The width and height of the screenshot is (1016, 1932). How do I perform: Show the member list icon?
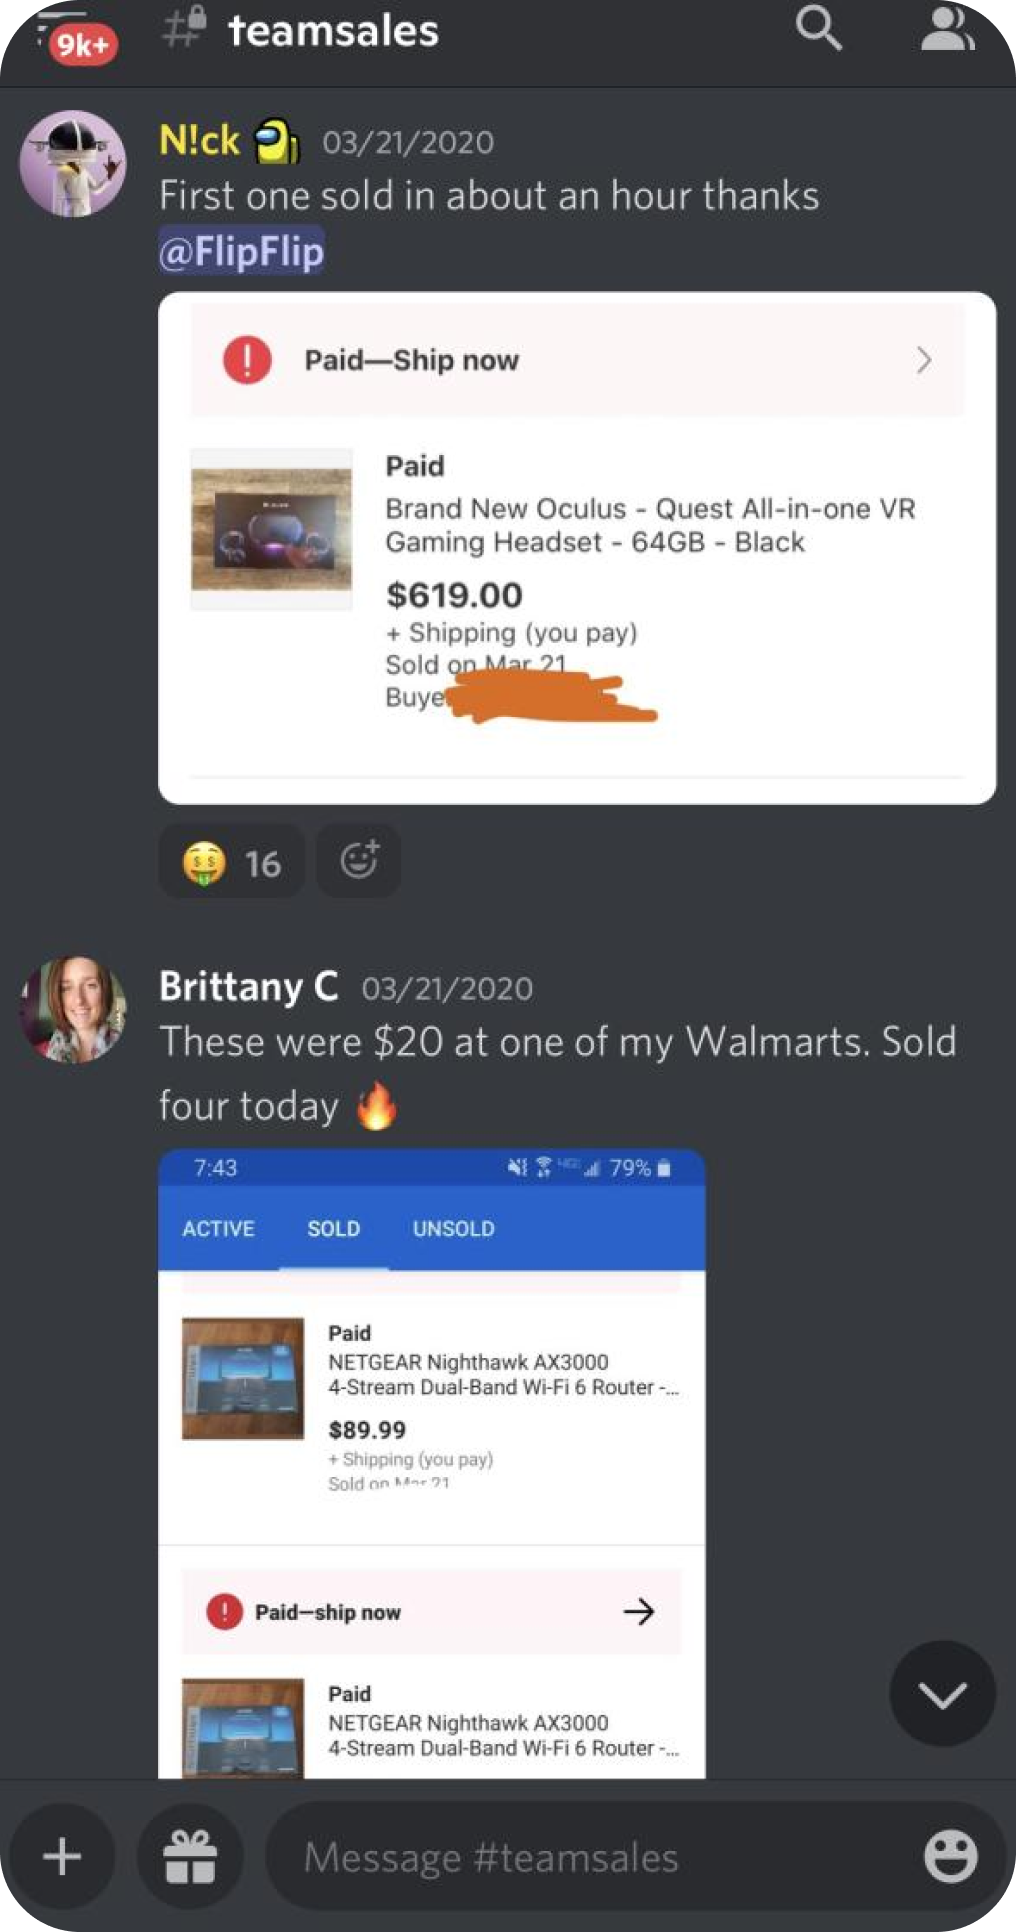point(947,28)
